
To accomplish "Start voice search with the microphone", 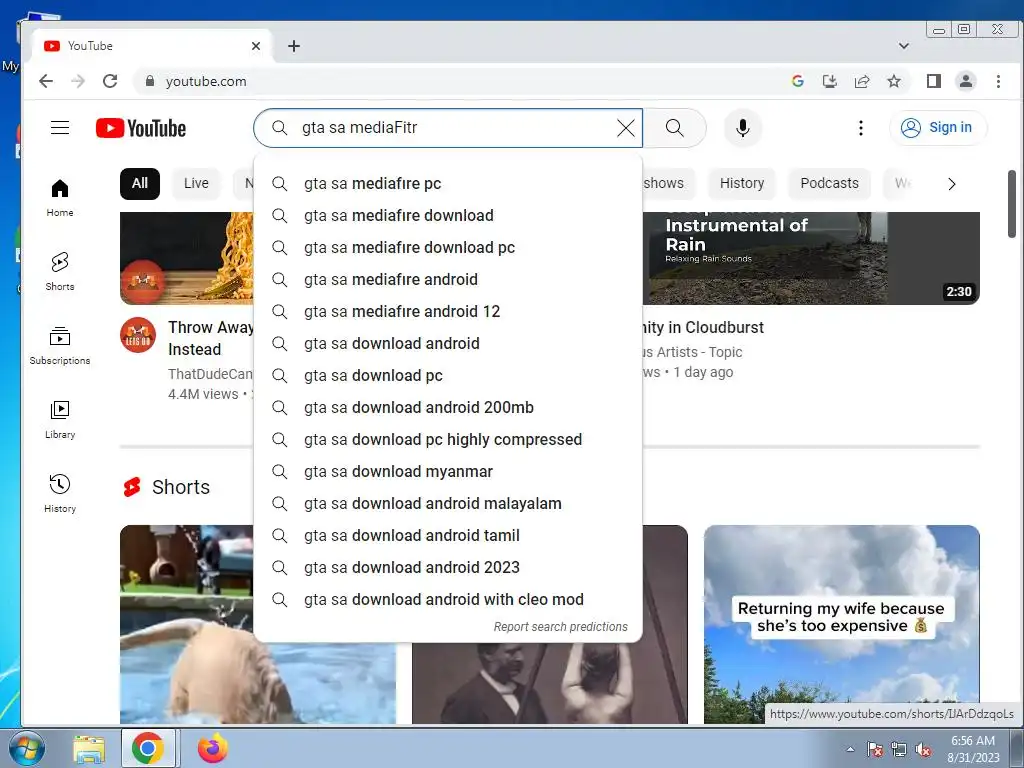I will tap(743, 128).
